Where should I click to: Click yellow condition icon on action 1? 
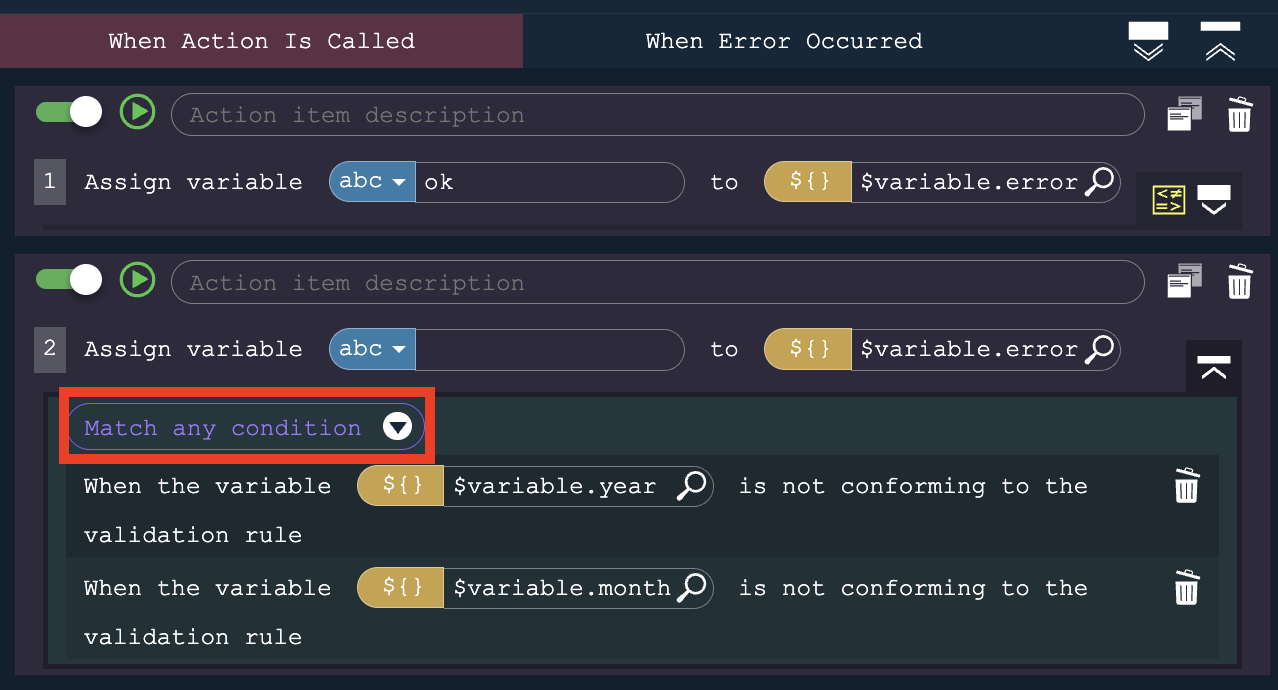[x=1168, y=200]
